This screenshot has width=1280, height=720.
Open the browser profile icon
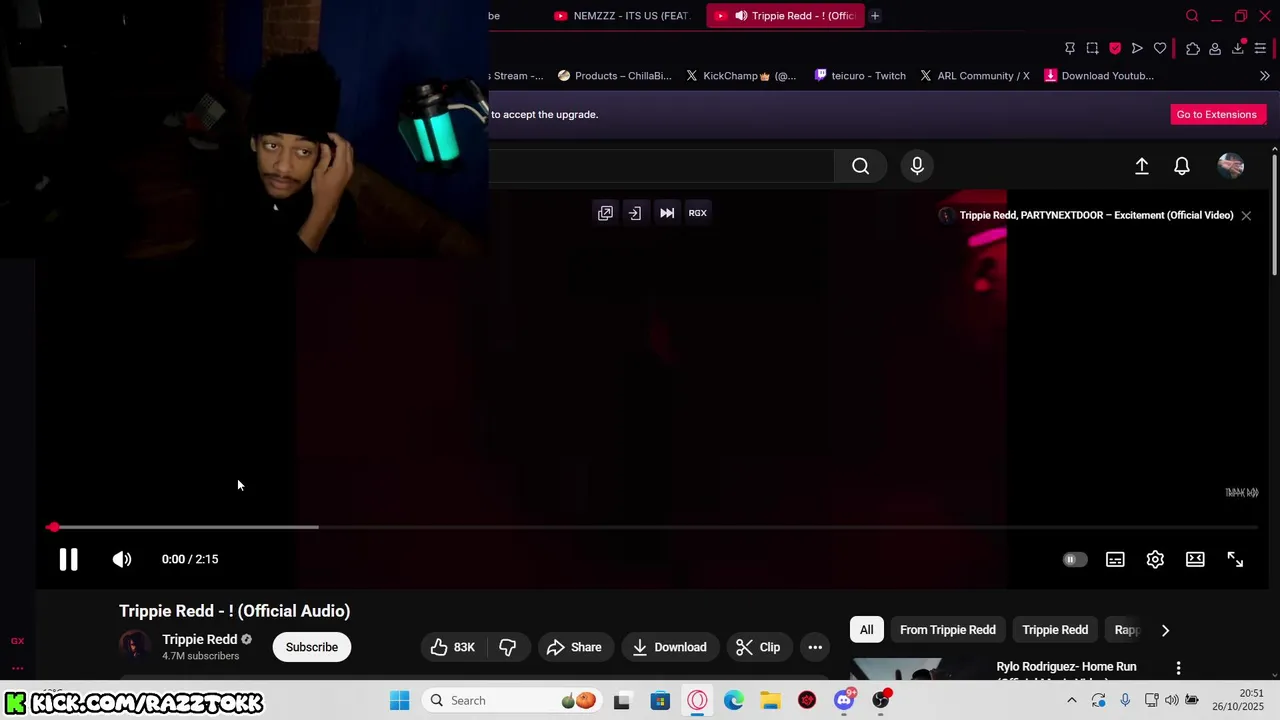(x=1215, y=48)
